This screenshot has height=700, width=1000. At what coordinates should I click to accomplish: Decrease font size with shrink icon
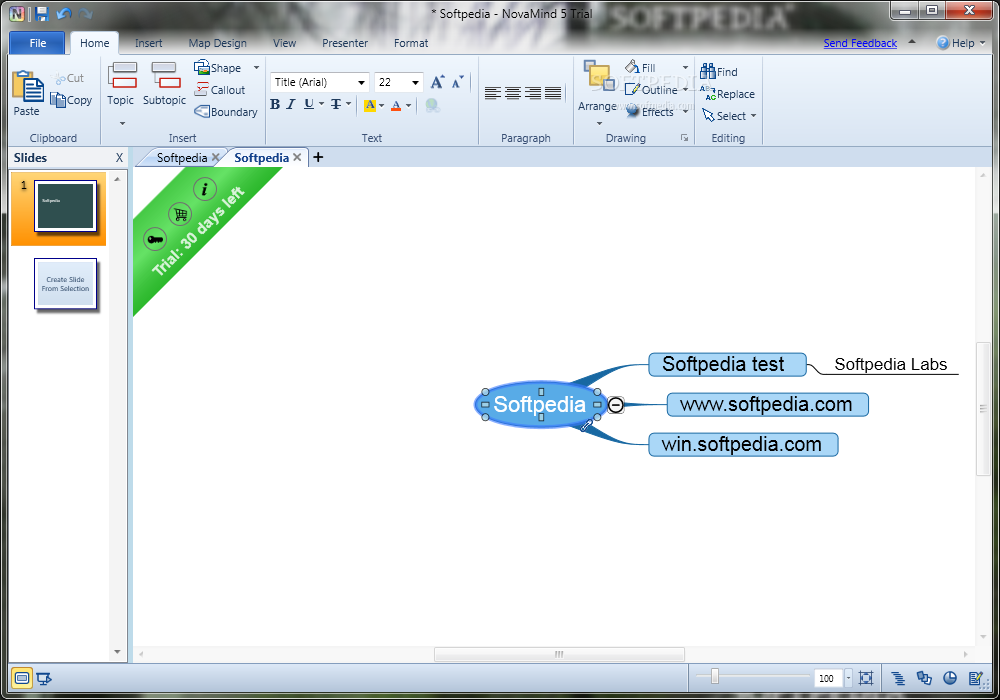(458, 82)
